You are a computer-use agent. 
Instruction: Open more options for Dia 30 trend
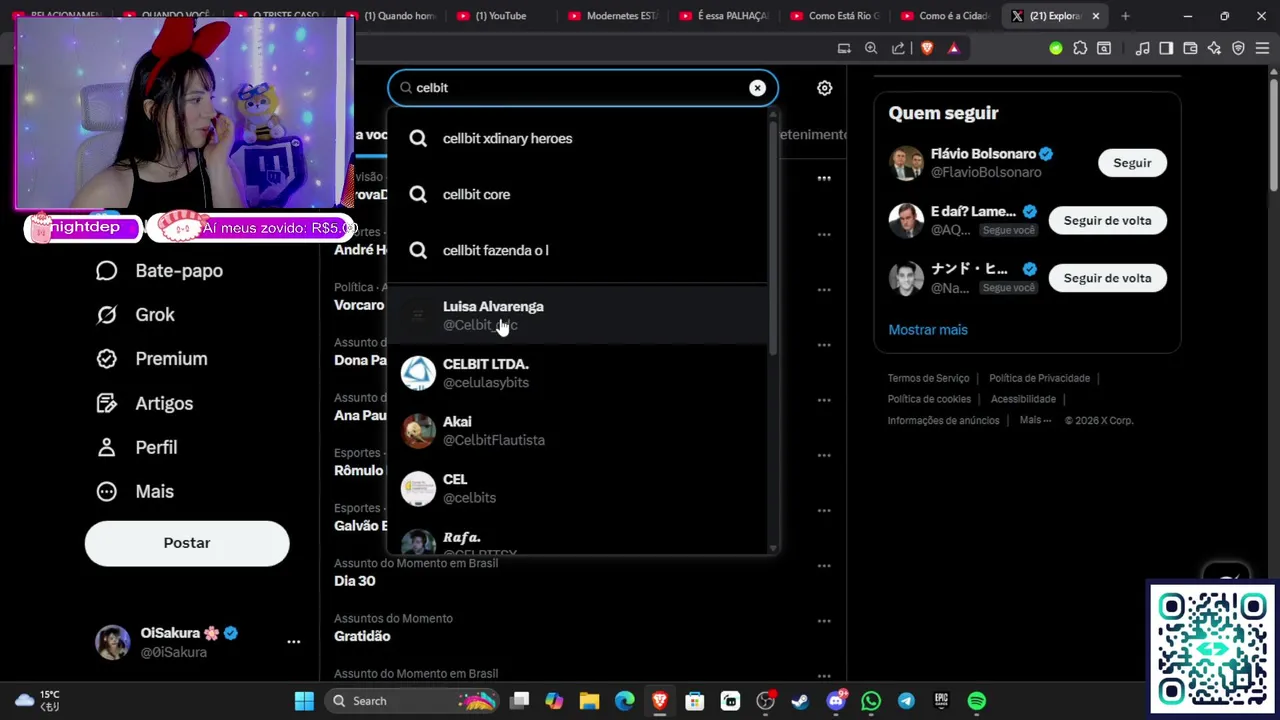[x=824, y=565]
